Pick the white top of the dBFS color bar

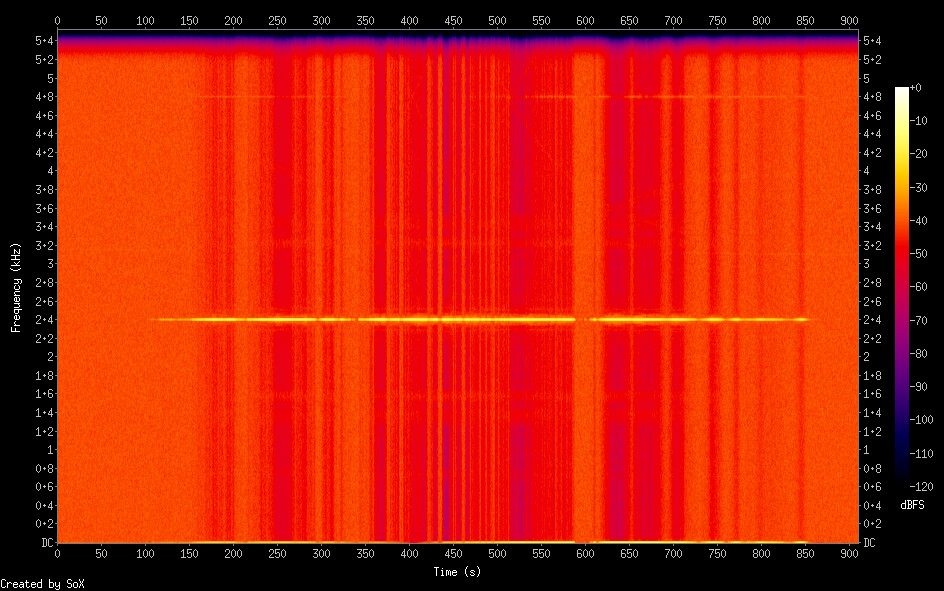coord(902,91)
